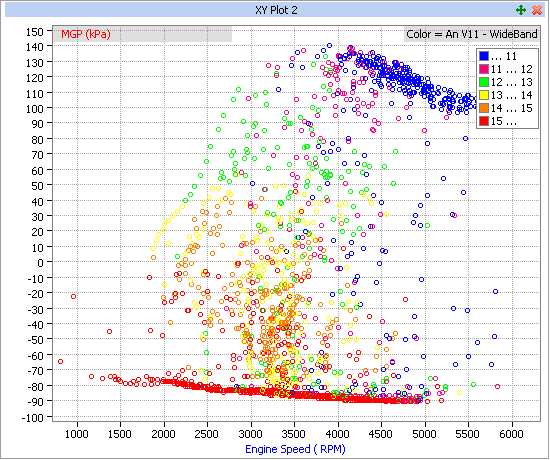Close XY Plot 2 with red X

click(x=537, y=10)
